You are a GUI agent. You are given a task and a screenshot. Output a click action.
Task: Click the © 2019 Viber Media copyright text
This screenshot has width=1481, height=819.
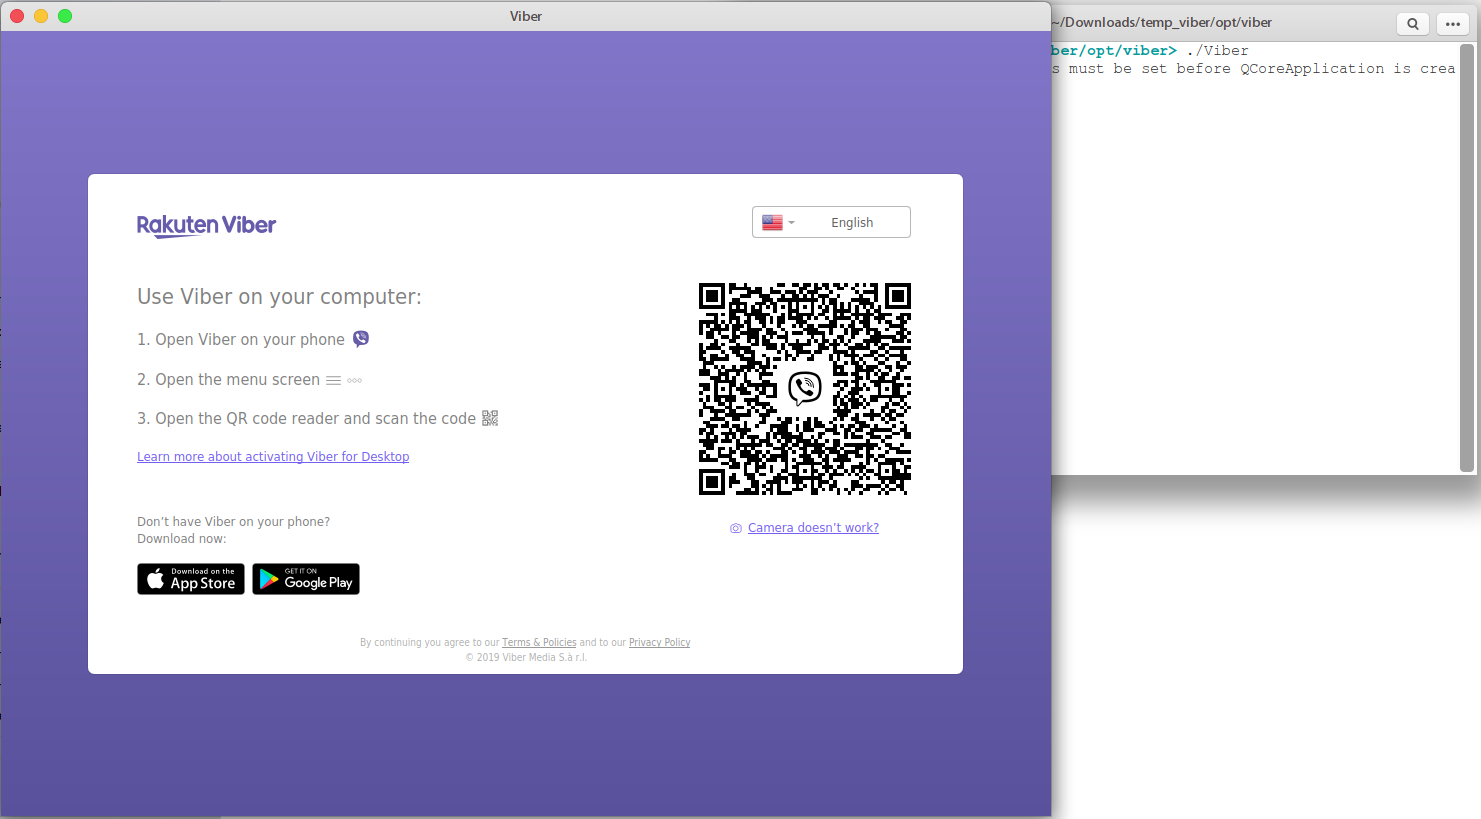point(526,657)
